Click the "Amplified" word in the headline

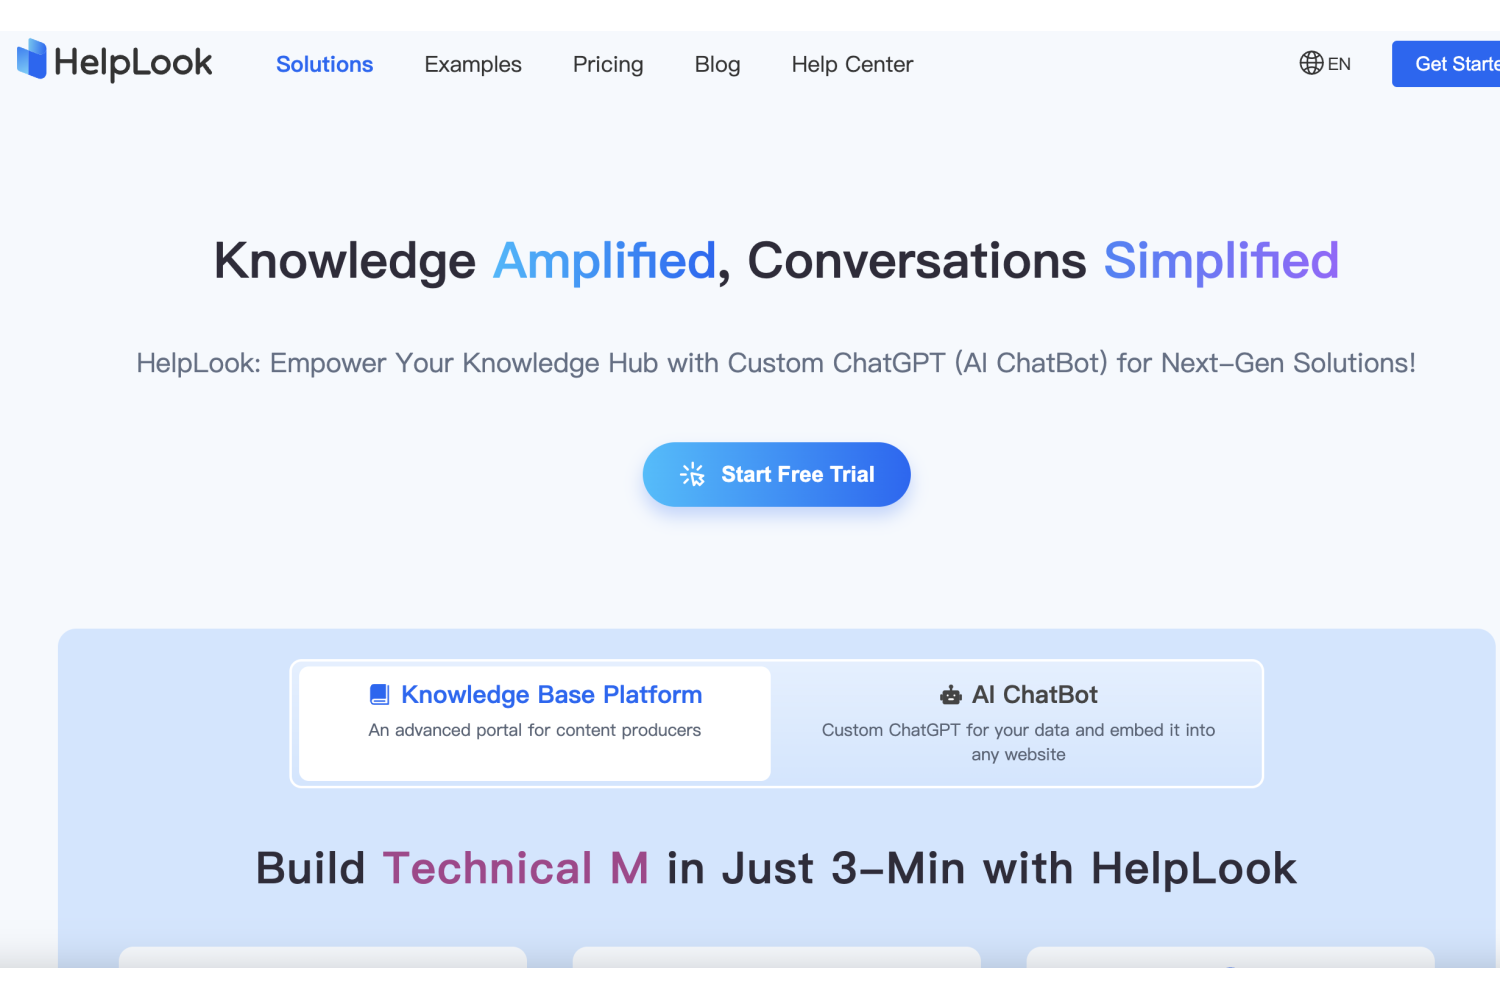(605, 261)
